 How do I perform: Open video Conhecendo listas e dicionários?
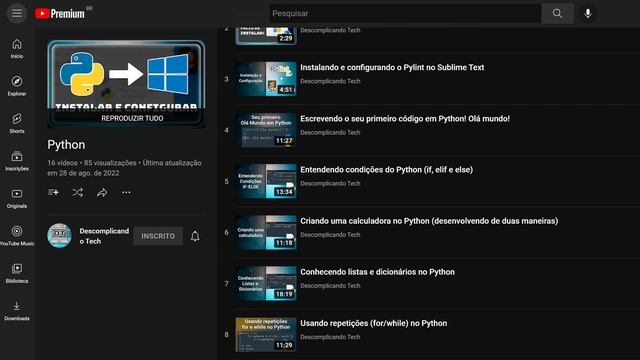pyautogui.click(x=378, y=272)
